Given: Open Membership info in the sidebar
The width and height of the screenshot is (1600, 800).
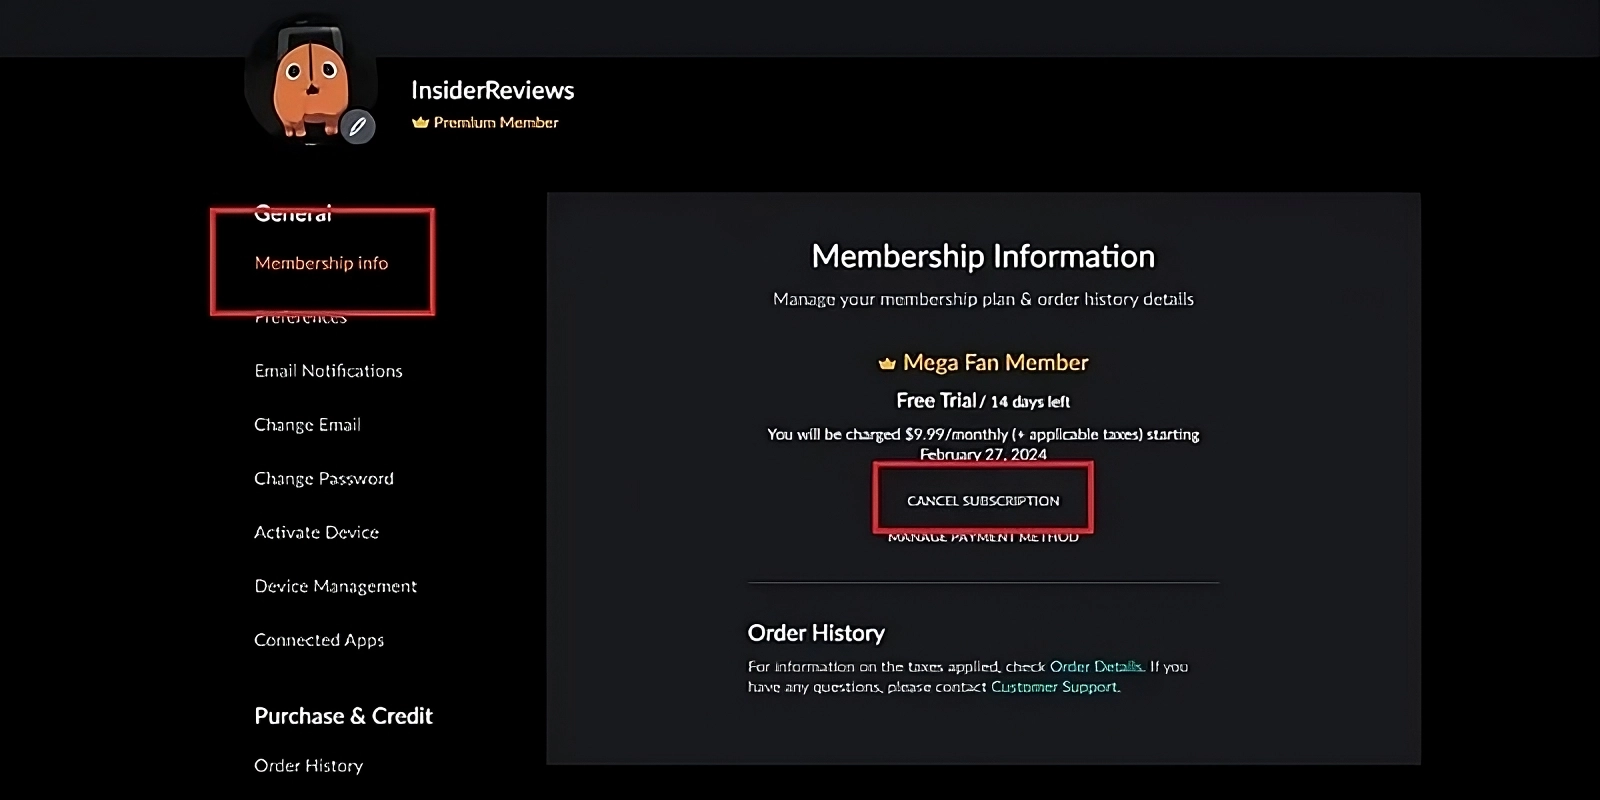Looking at the screenshot, I should click(321, 263).
